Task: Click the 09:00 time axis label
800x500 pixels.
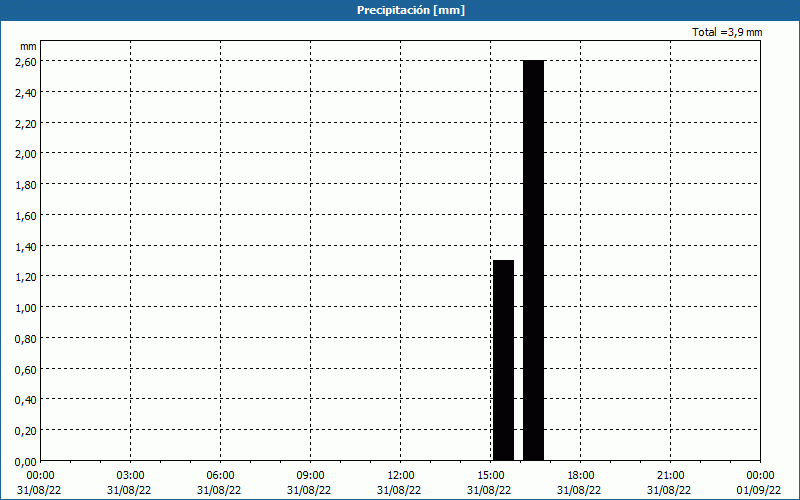Action: (x=310, y=476)
